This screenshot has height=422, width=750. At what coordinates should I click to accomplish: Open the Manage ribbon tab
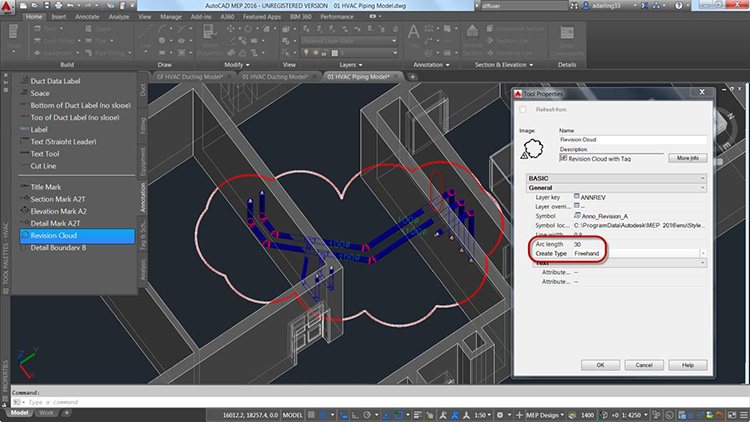170,17
